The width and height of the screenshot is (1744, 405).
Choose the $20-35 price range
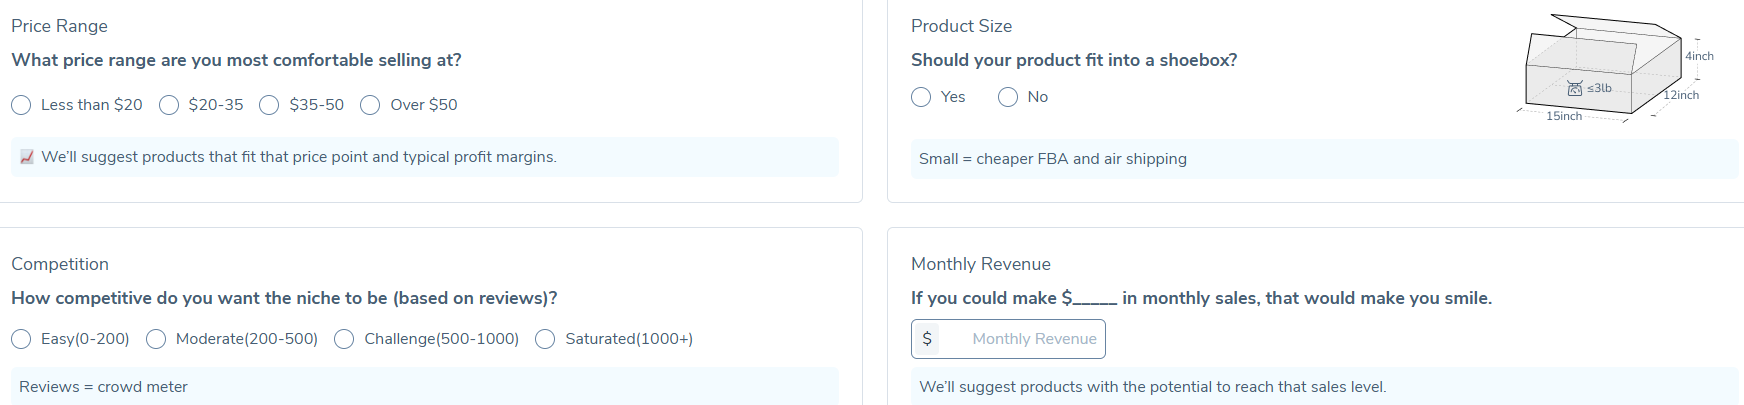coord(169,105)
